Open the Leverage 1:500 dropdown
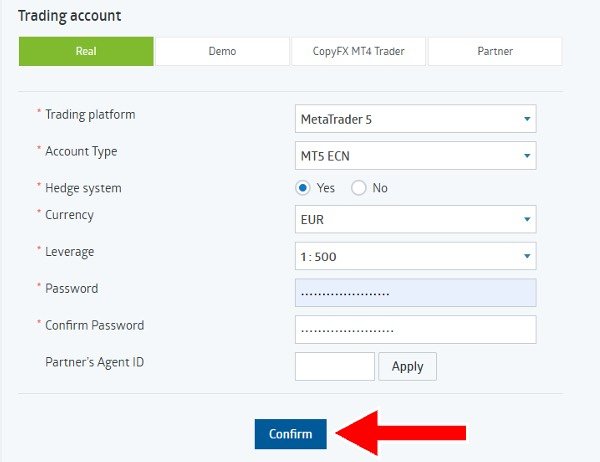This screenshot has height=462, width=600. [x=415, y=256]
